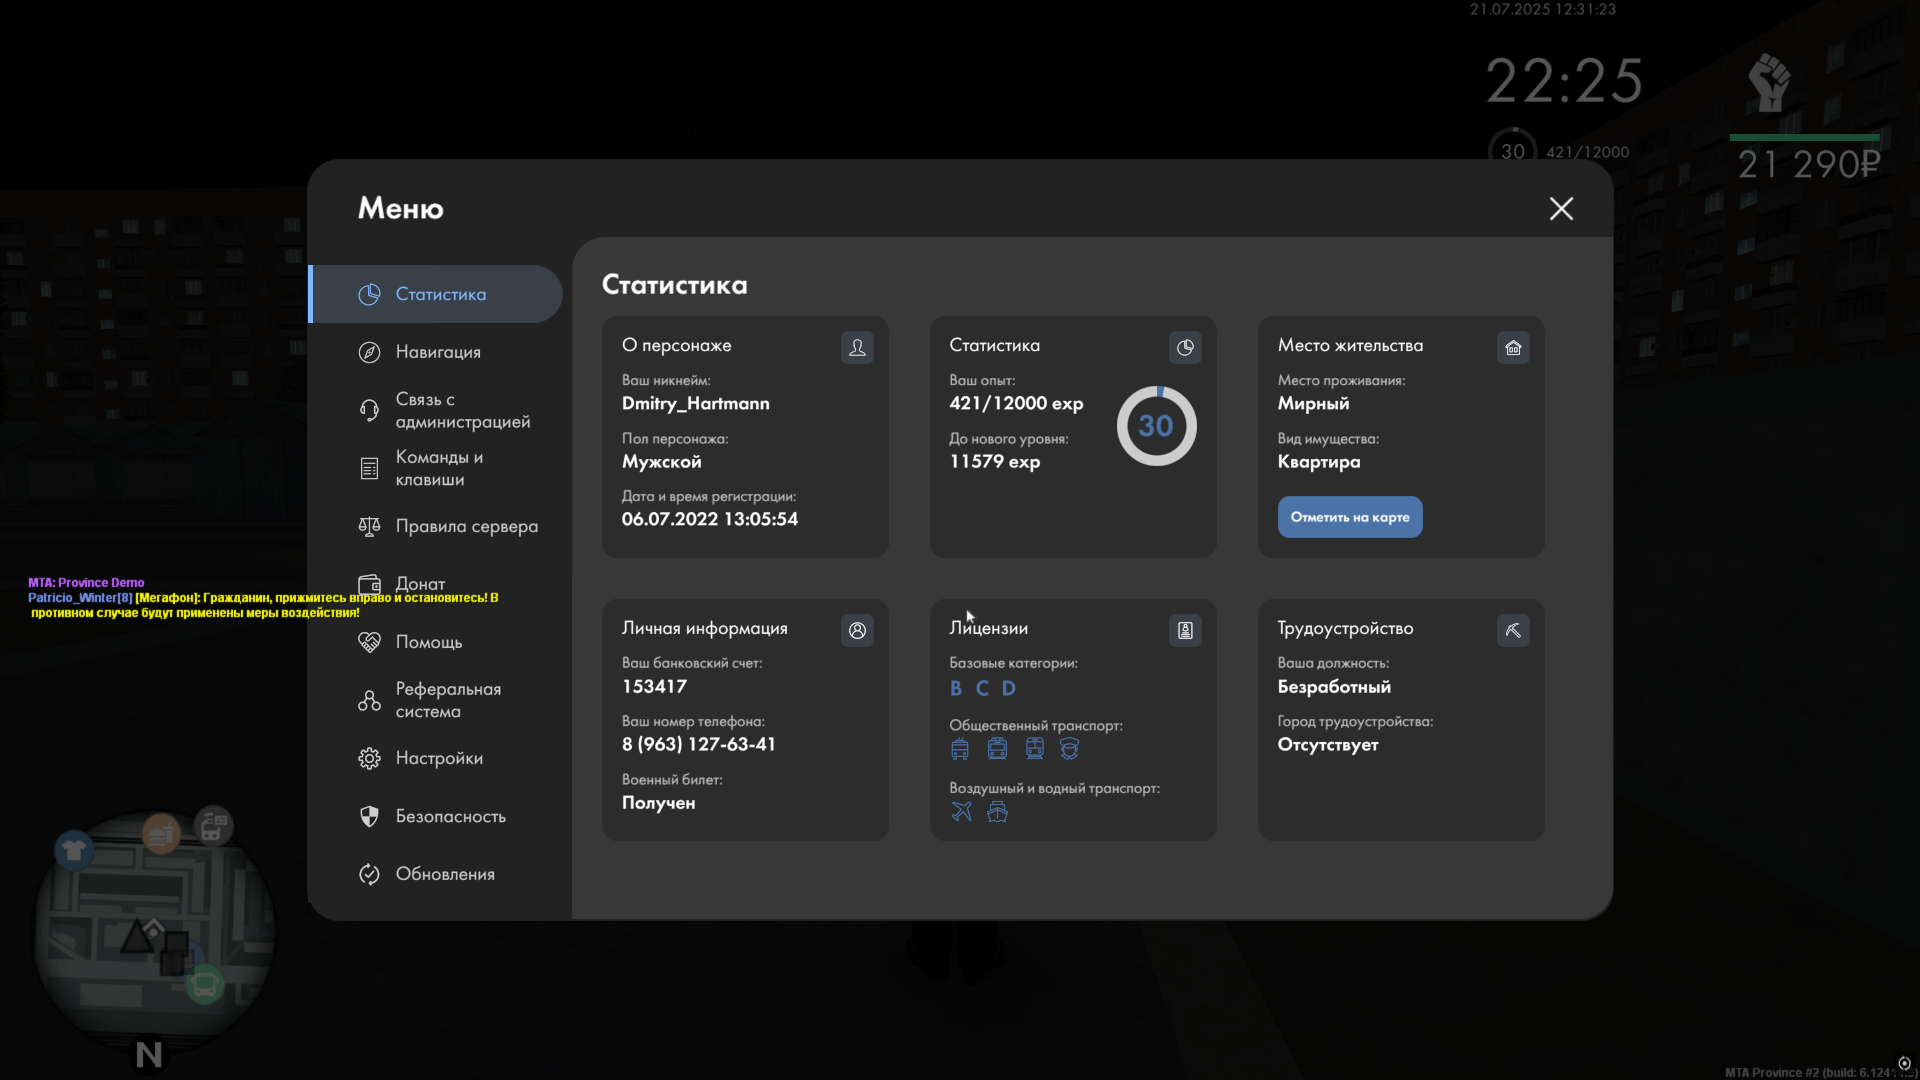This screenshot has height=1080, width=1920.
Task: Click the house icon in Место жительства card
Action: point(1513,347)
